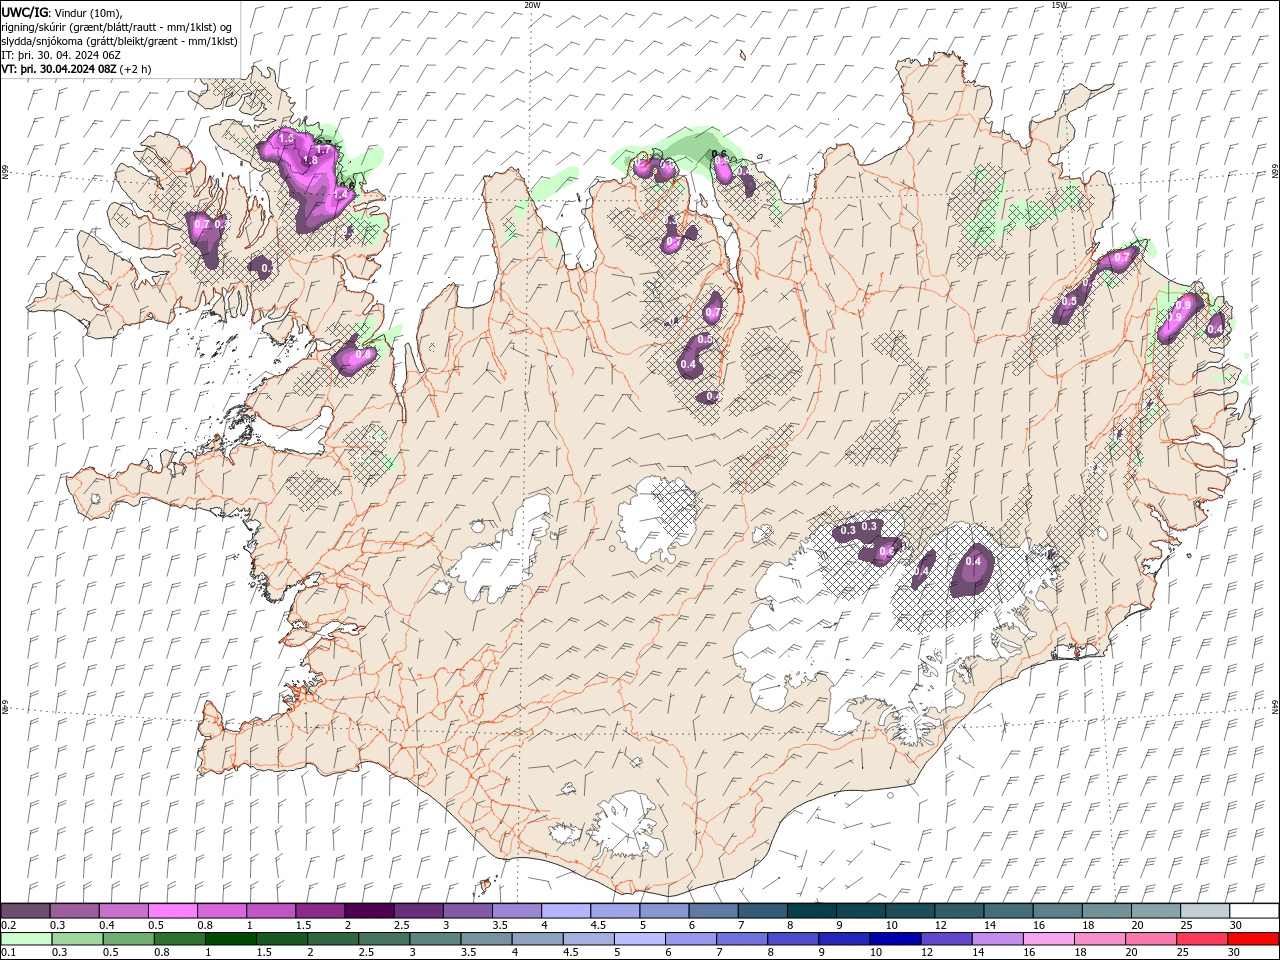Select upper legend swatch starting at 18
The height and width of the screenshot is (960, 1280).
[1106, 911]
